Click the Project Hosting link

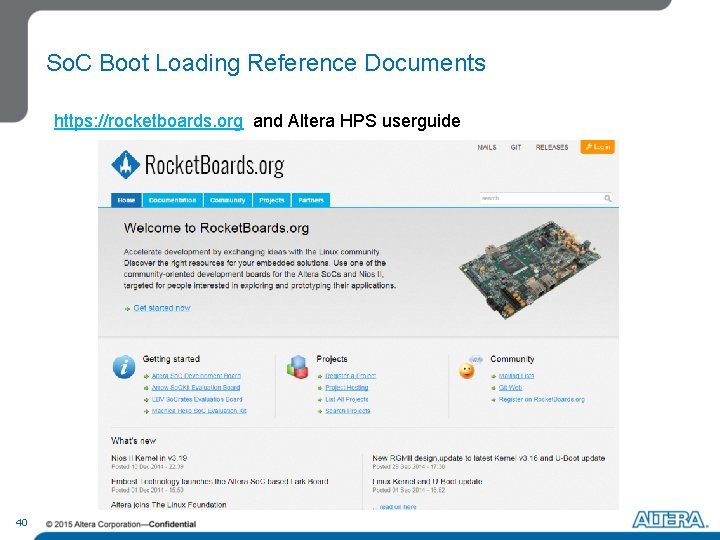tap(347, 388)
